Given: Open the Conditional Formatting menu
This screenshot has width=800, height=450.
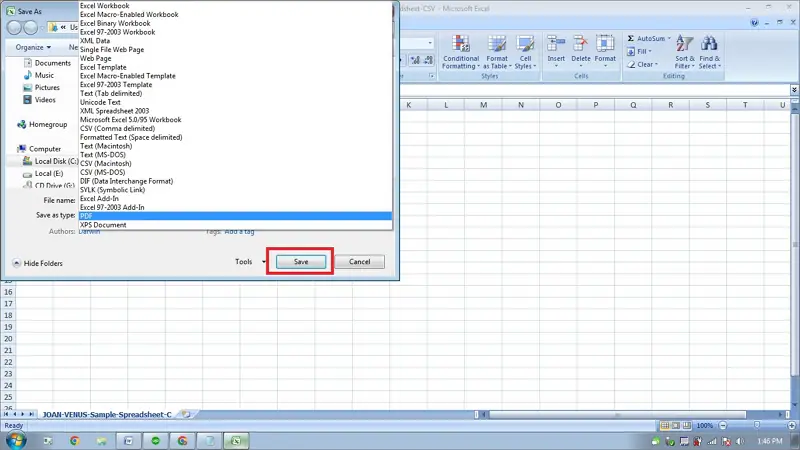Looking at the screenshot, I should pos(461,52).
